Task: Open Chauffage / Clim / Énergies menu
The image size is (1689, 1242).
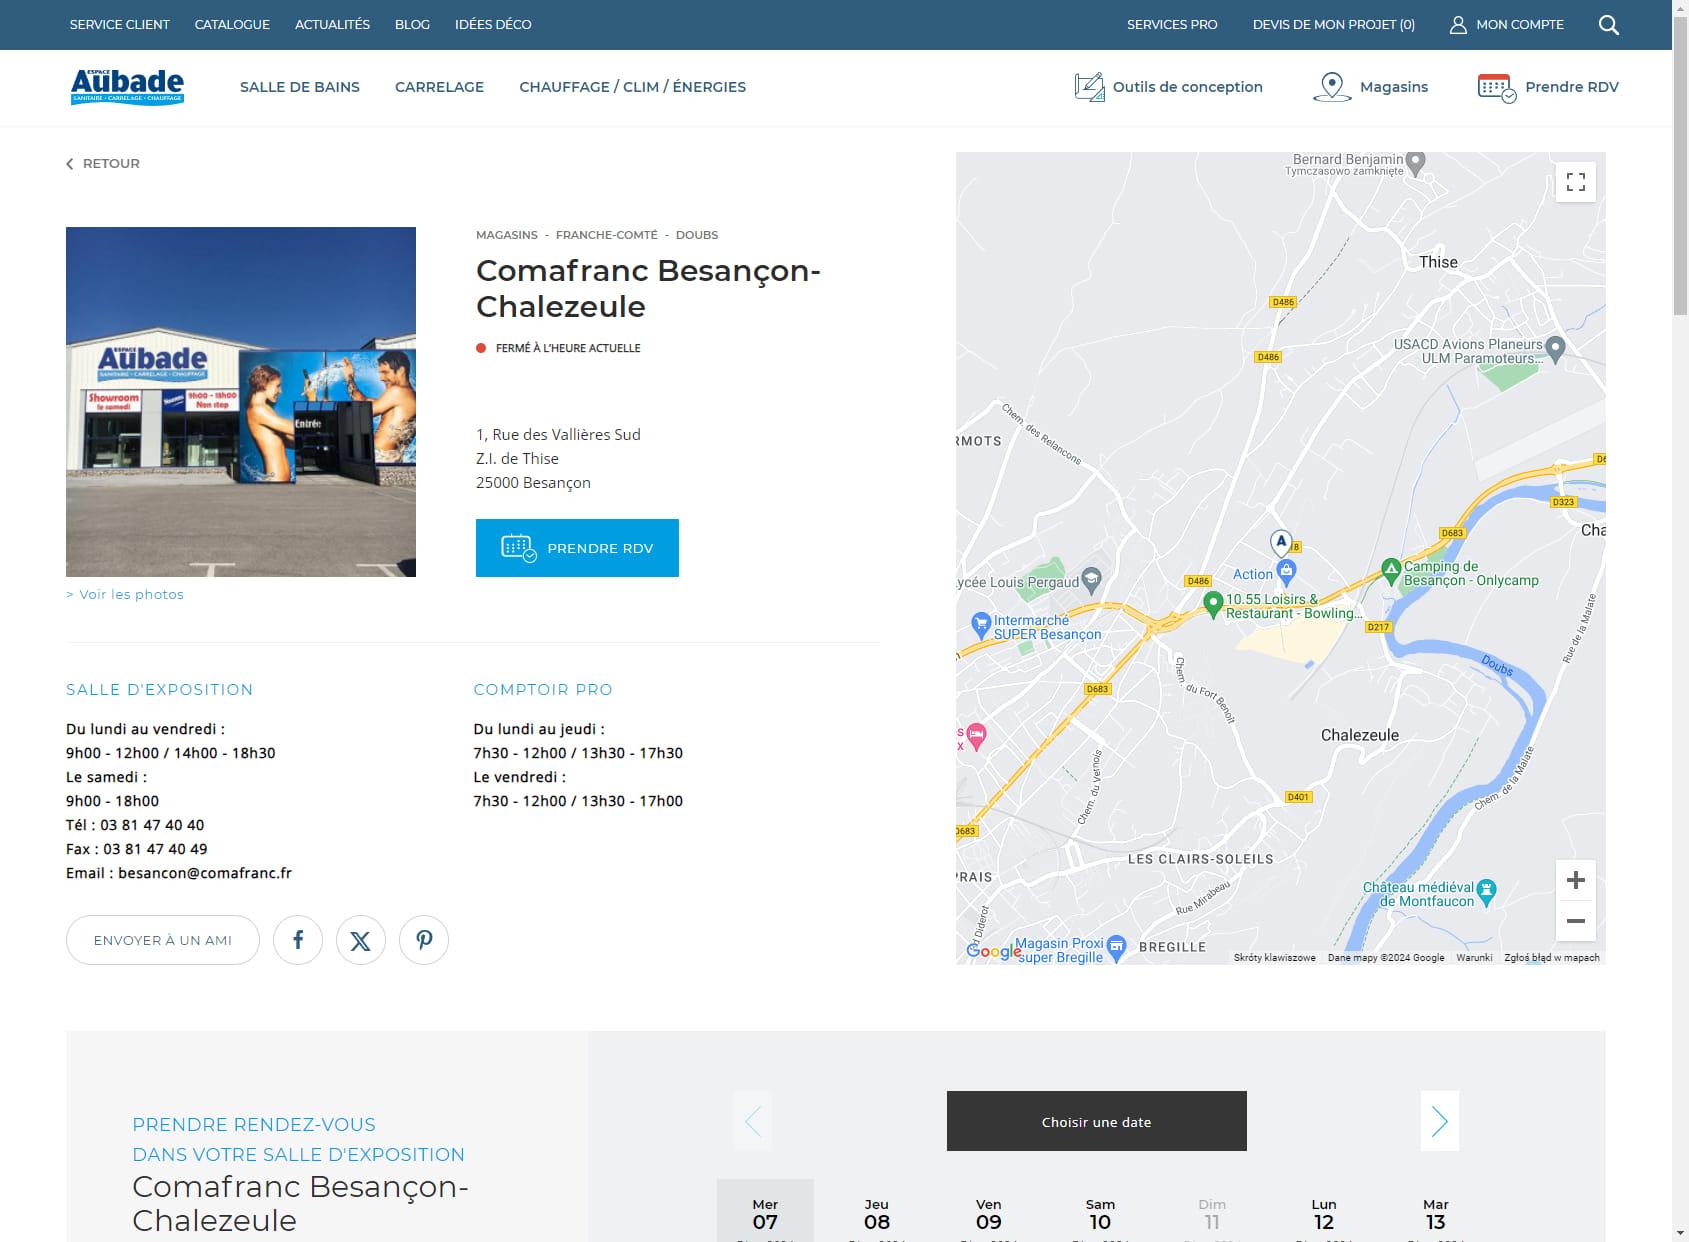Action: tap(632, 87)
